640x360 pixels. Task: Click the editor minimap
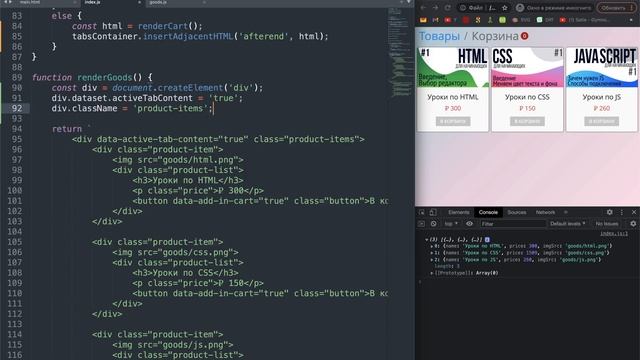(400, 53)
